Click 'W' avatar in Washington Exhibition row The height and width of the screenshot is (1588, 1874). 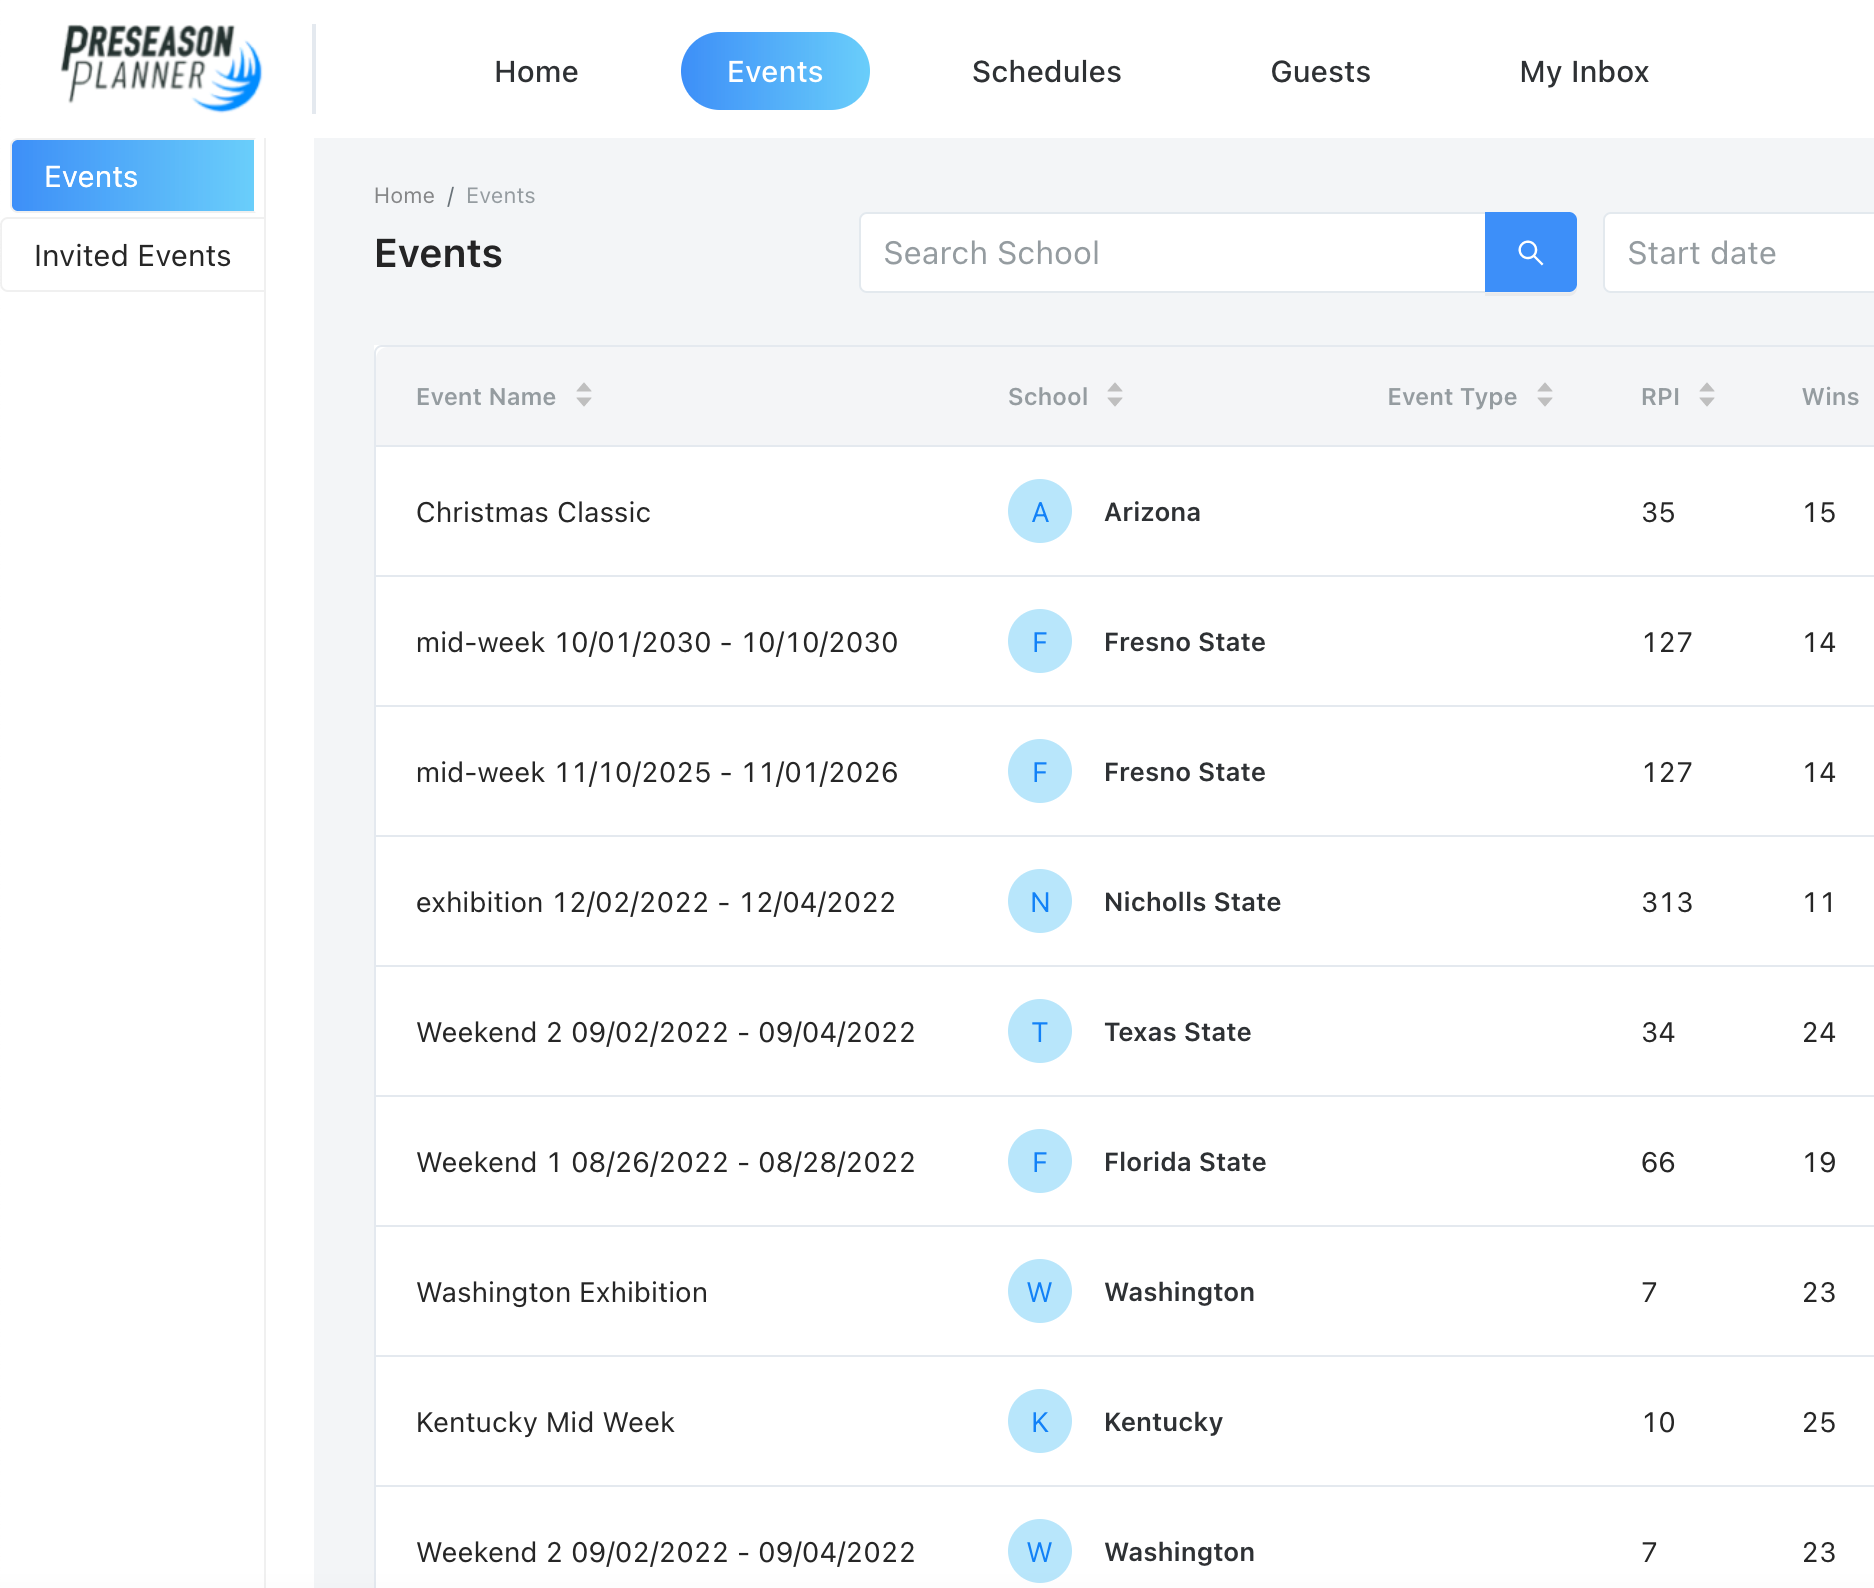click(1040, 1291)
